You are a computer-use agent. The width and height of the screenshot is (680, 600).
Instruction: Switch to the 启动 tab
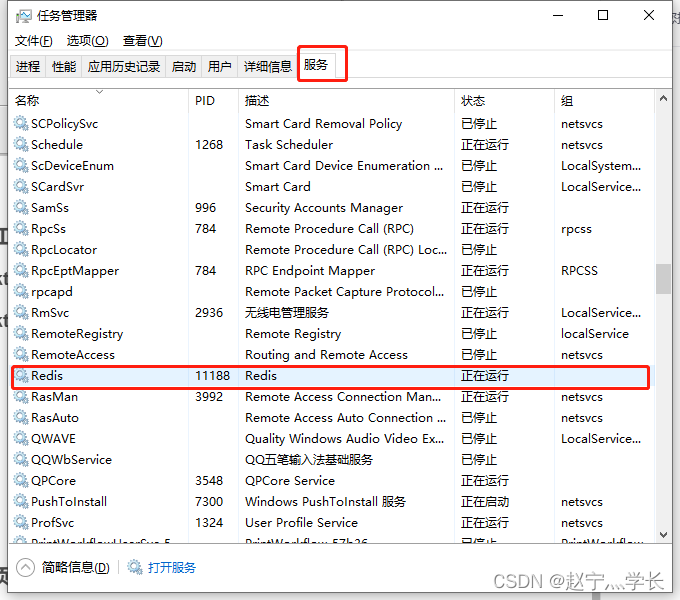click(183, 66)
